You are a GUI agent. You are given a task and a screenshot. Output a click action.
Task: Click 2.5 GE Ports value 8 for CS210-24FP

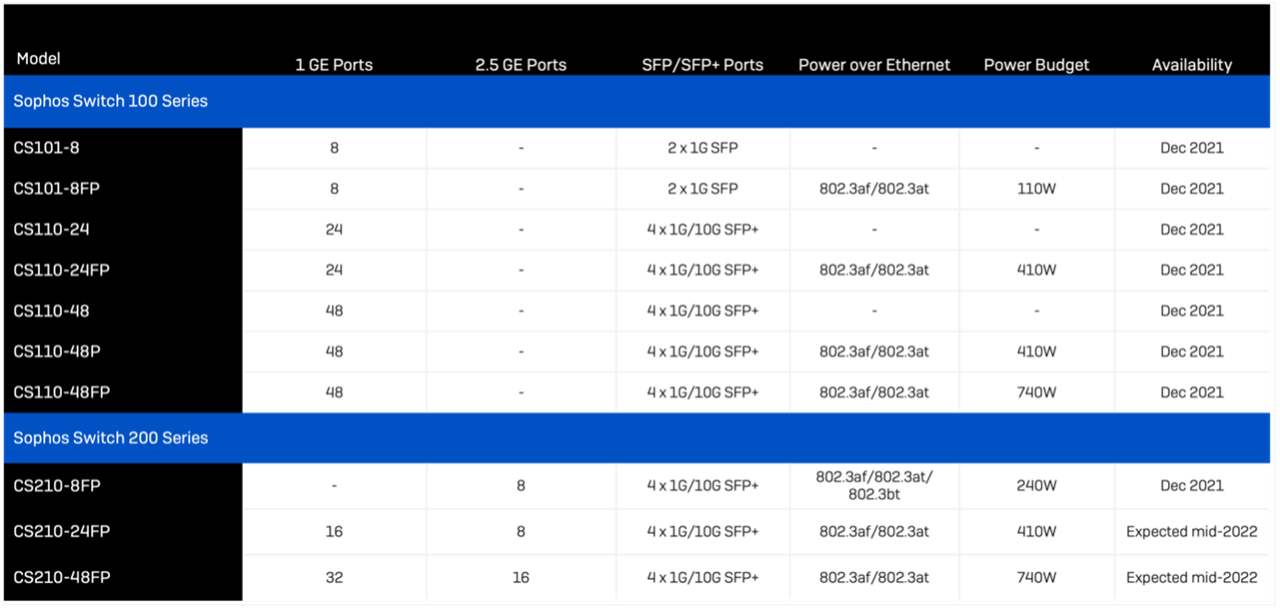[x=521, y=532]
